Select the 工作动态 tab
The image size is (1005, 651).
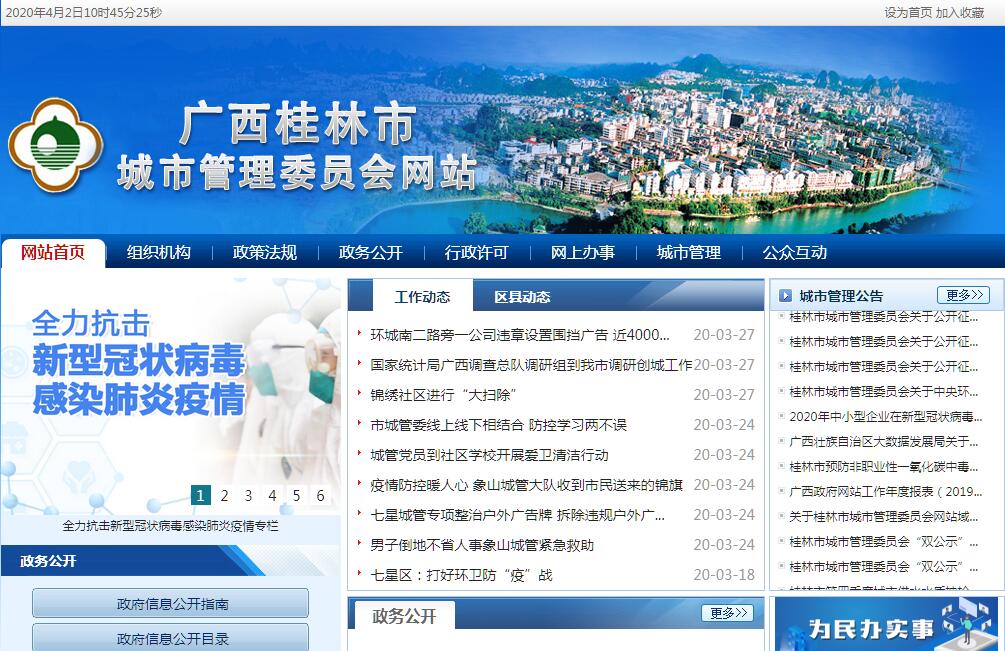point(422,297)
